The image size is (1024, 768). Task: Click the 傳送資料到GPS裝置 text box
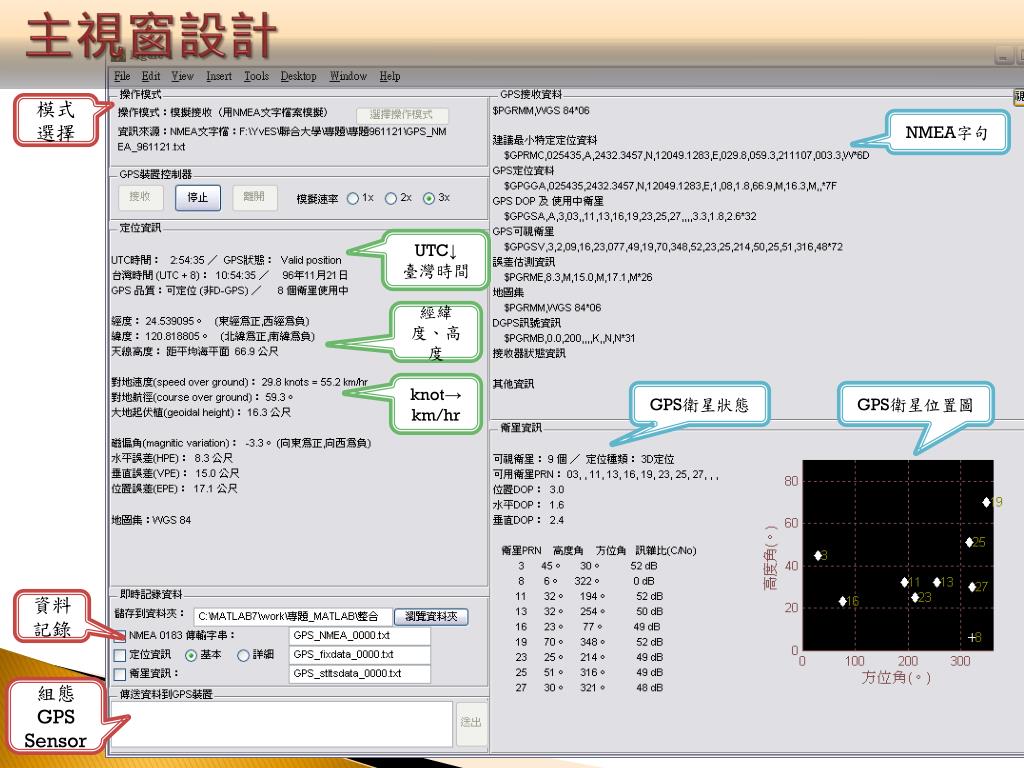pos(282,723)
